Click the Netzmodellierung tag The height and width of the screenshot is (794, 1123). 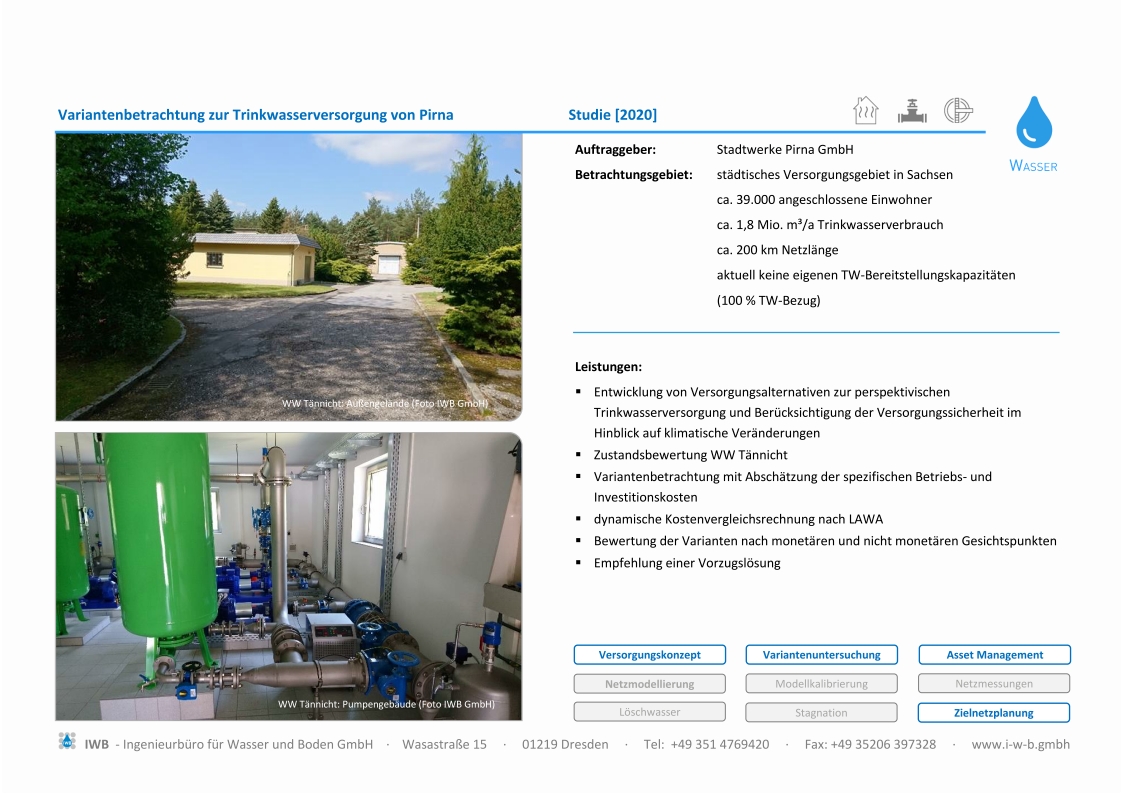click(649, 684)
